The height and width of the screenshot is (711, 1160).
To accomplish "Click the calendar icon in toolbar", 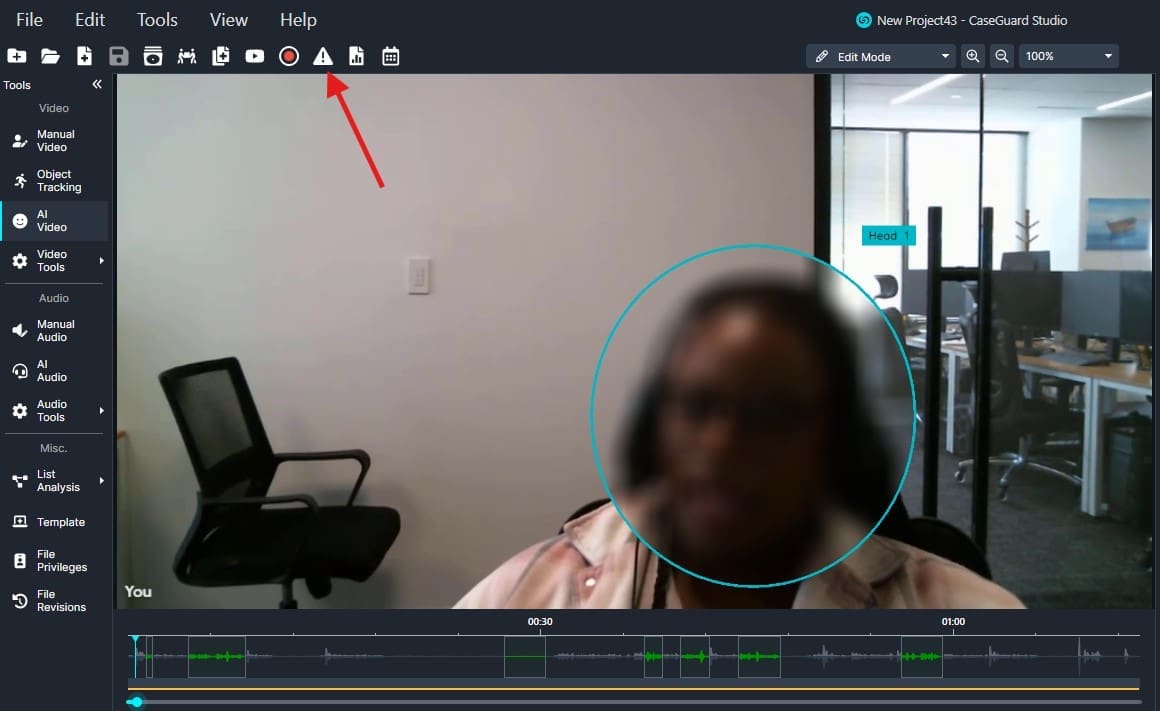I will (x=391, y=57).
